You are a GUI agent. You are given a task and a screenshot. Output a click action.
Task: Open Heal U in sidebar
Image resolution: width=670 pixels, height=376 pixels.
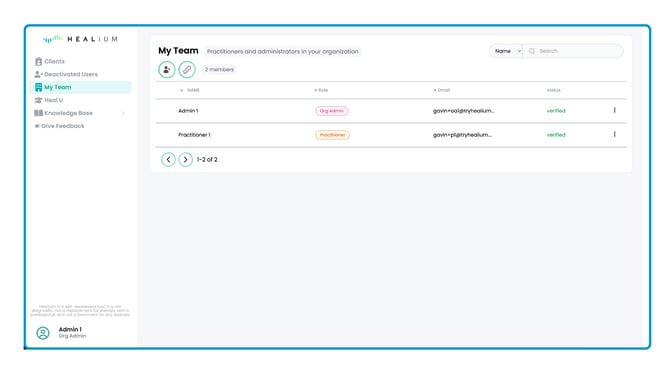pos(49,100)
